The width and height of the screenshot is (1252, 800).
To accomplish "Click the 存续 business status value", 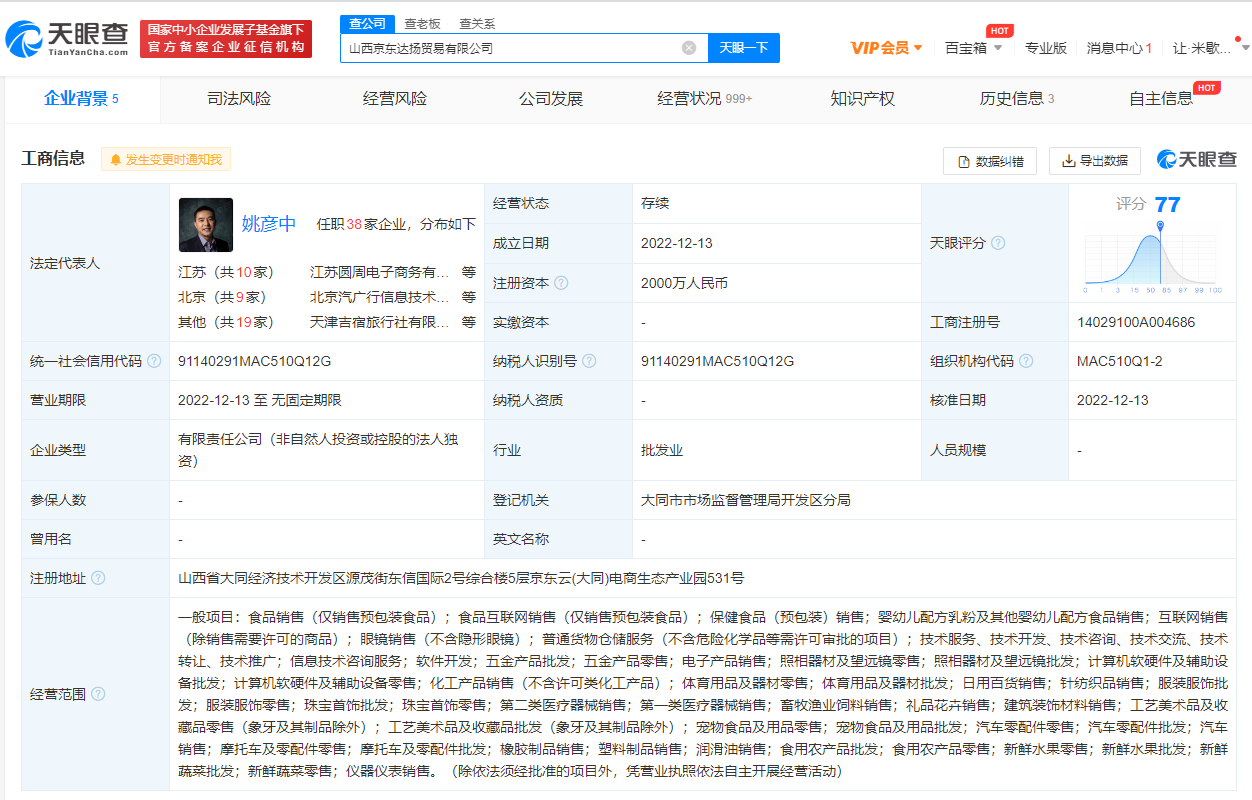I will (655, 203).
